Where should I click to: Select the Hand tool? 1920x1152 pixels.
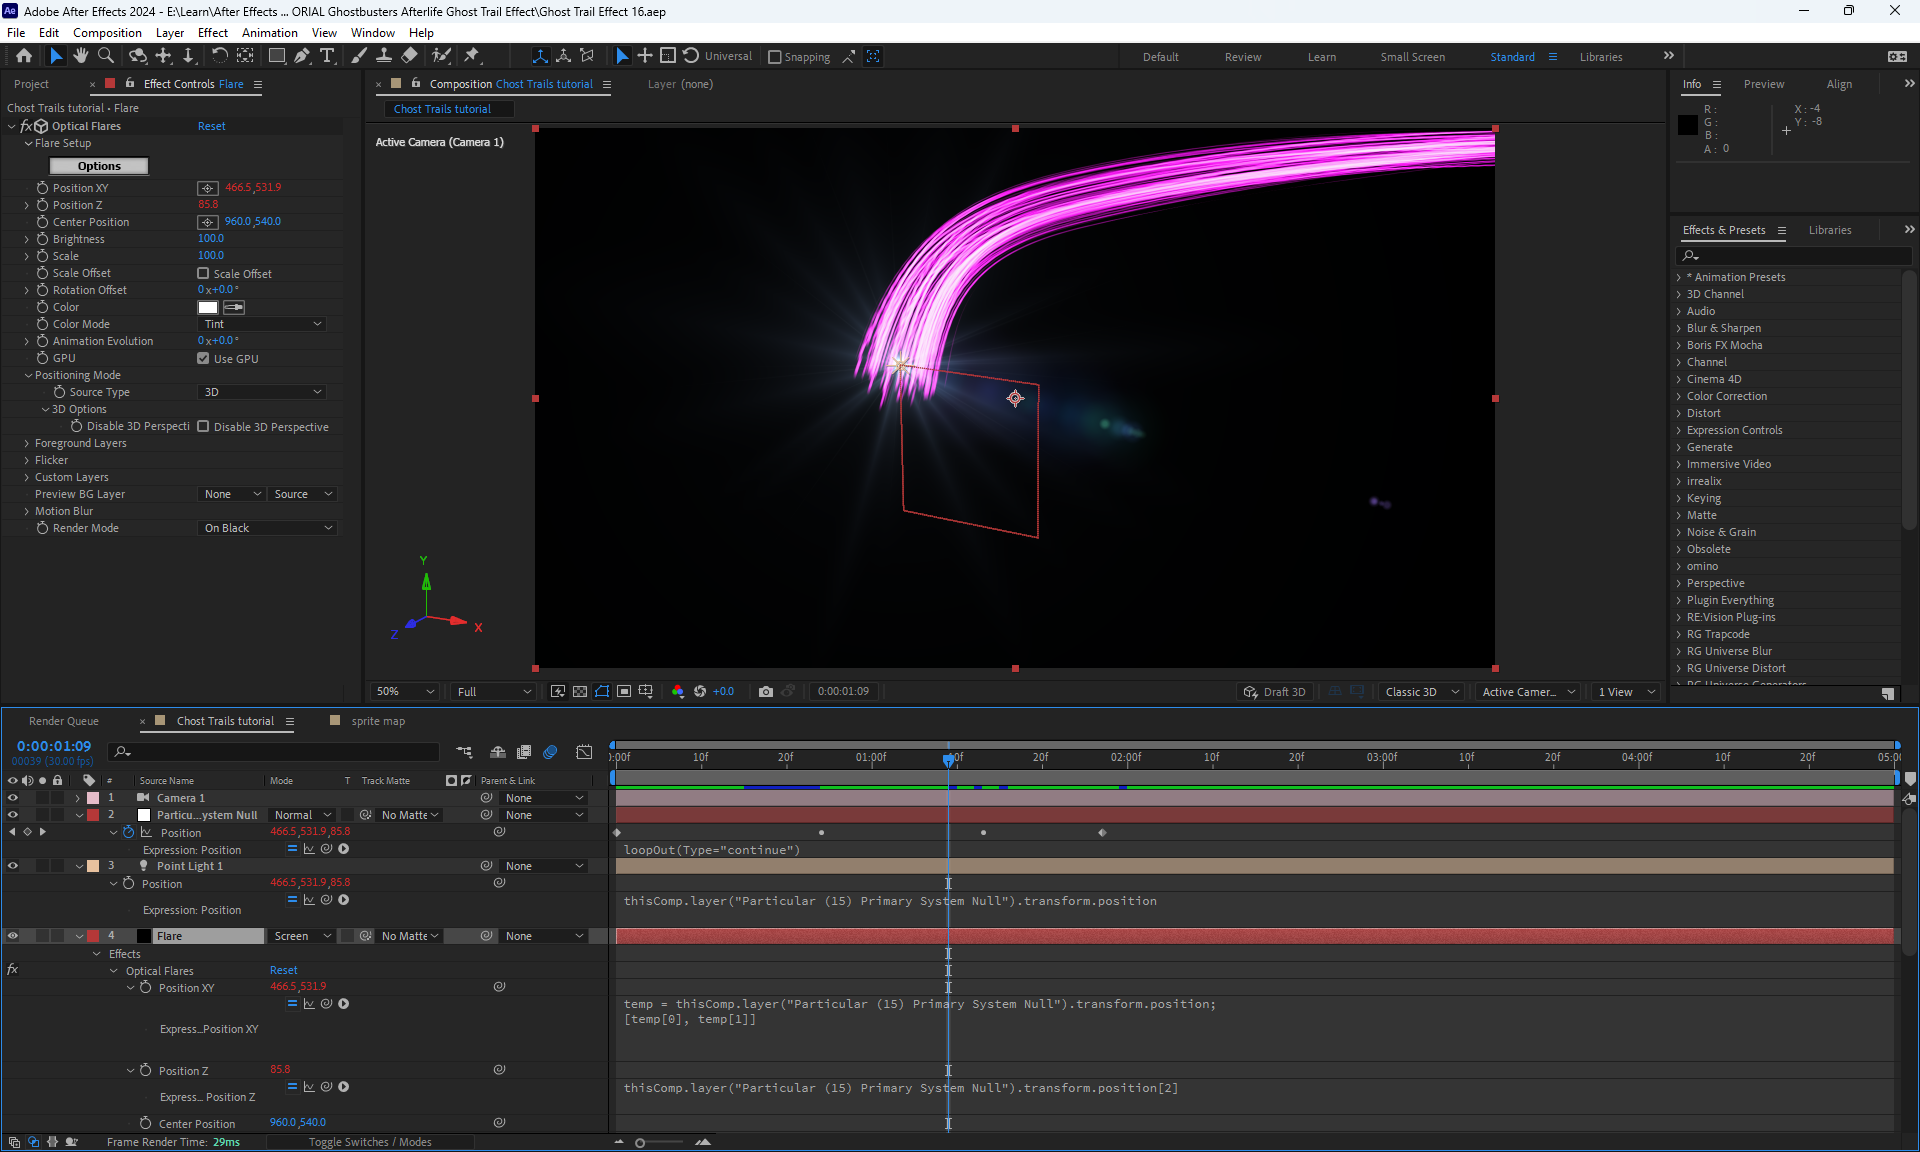81,56
